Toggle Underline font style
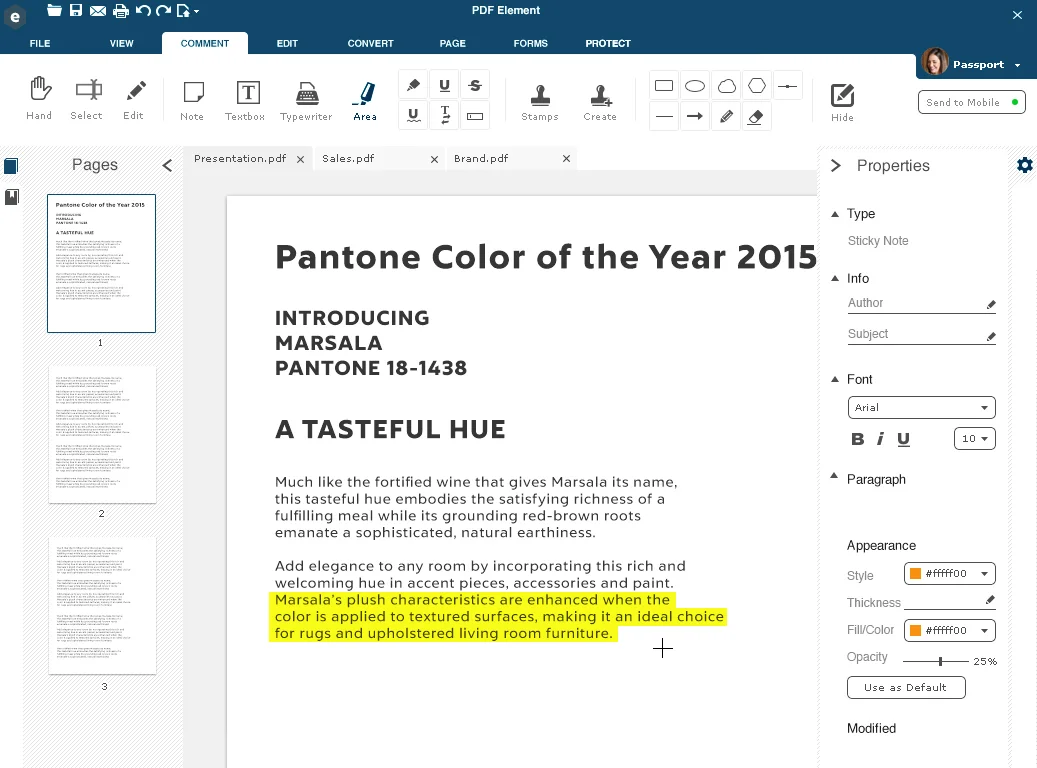This screenshot has width=1037, height=768. point(903,439)
